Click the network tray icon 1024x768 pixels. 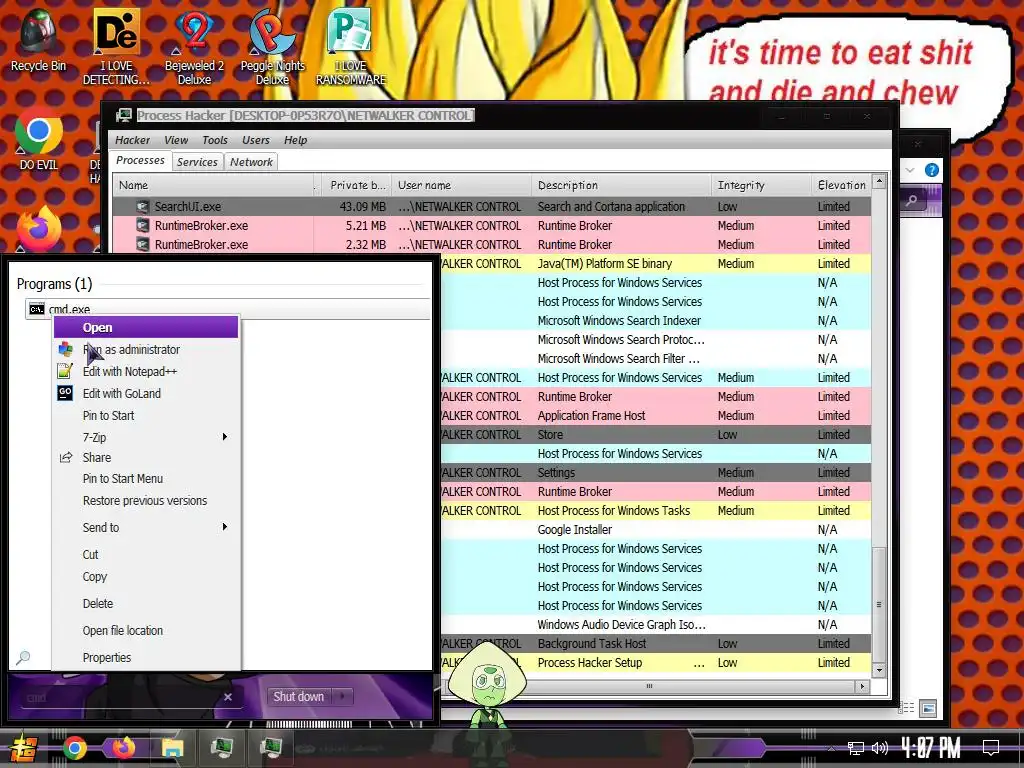point(856,748)
